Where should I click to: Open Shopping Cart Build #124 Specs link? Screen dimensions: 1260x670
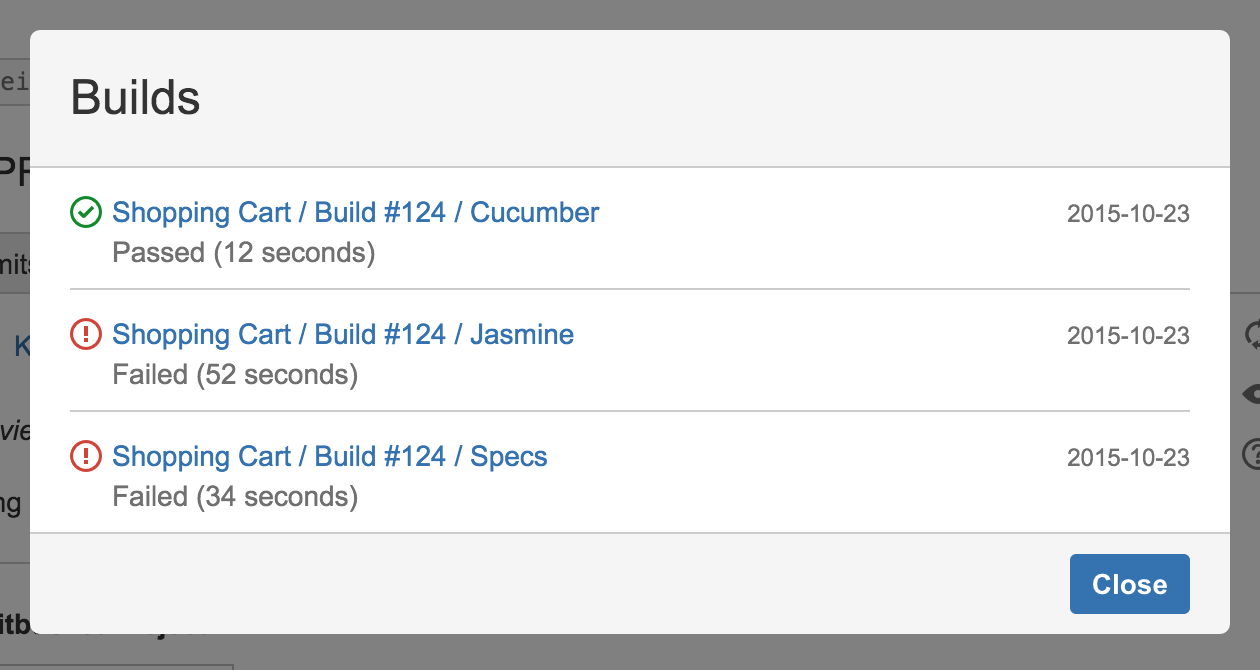click(x=329, y=456)
